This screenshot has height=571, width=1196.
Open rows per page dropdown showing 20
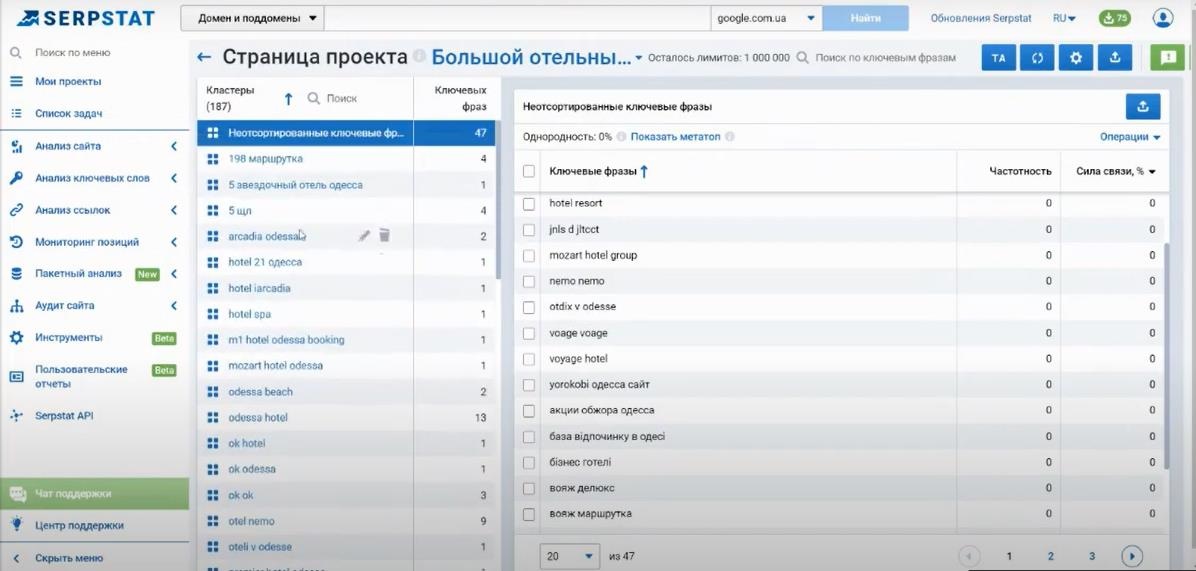570,556
